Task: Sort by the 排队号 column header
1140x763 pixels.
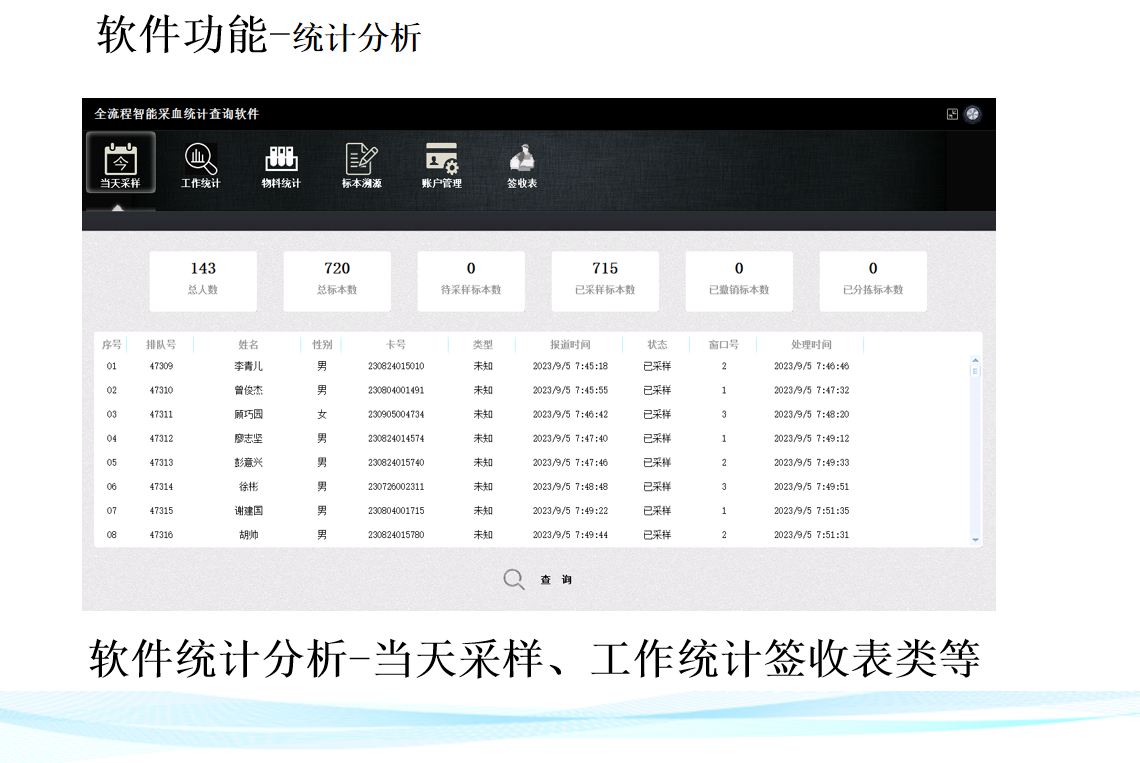Action: click(x=161, y=345)
